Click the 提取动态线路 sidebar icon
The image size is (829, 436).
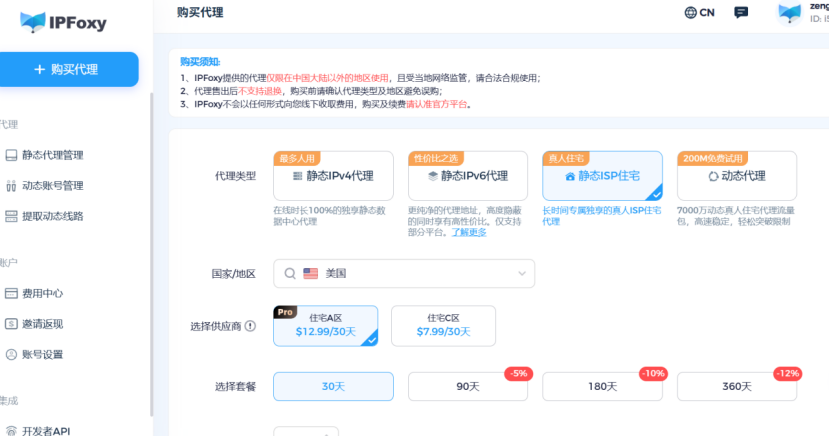(x=11, y=215)
